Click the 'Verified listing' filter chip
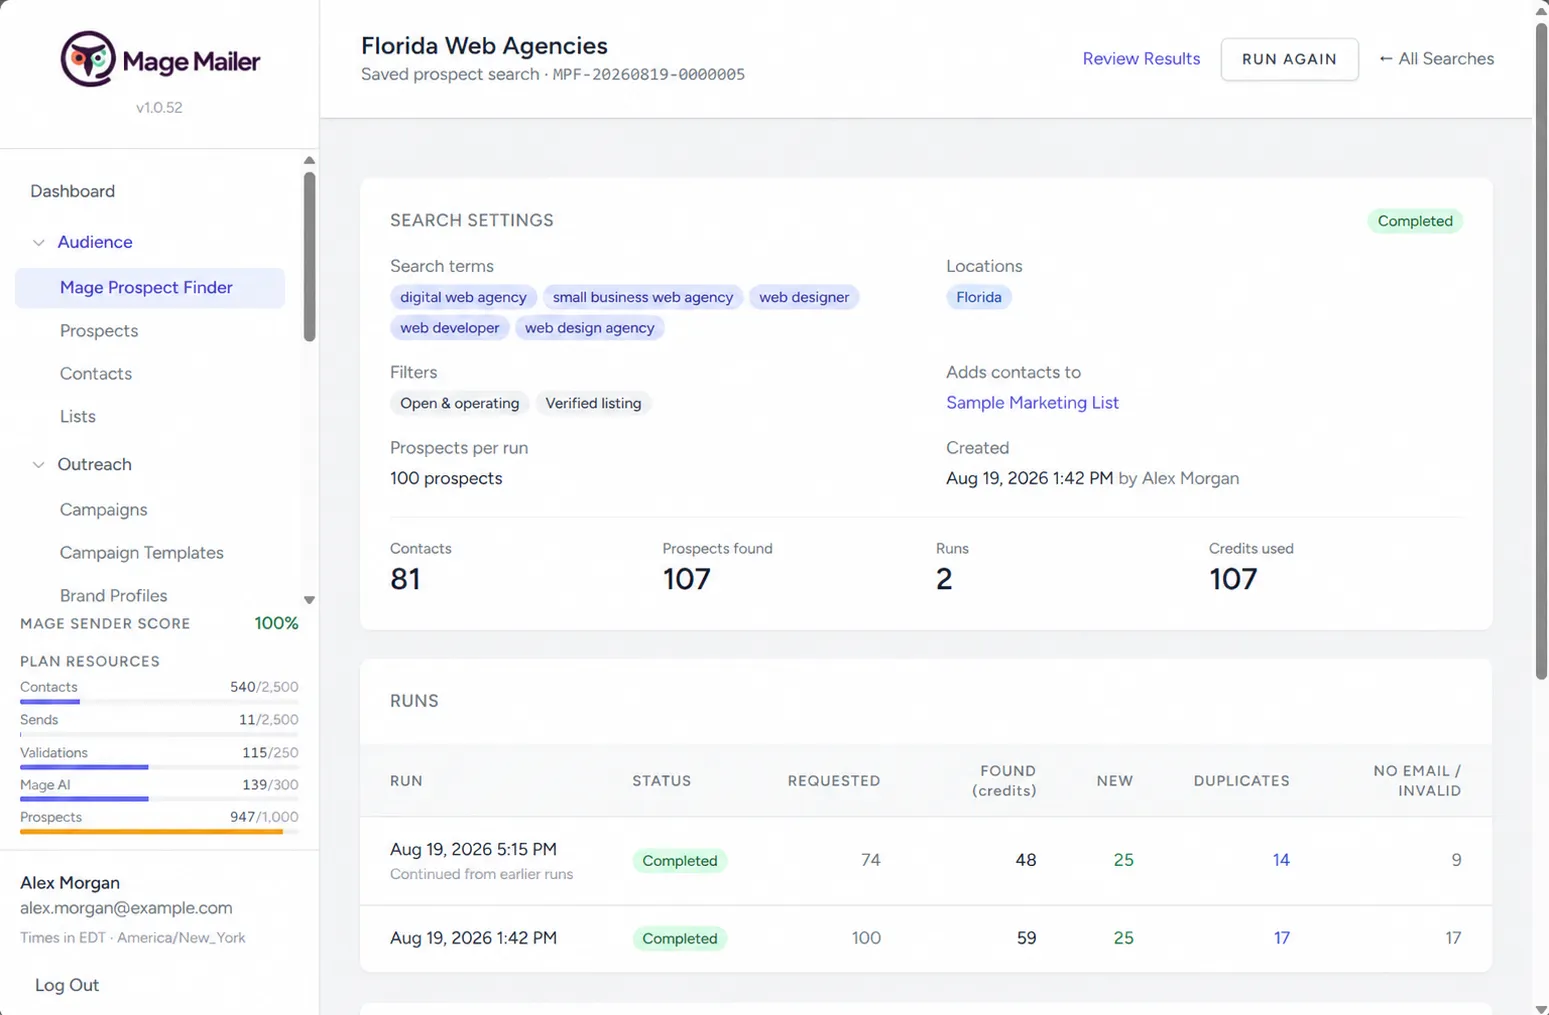Screen dimensions: 1549x1015 [x=593, y=403]
